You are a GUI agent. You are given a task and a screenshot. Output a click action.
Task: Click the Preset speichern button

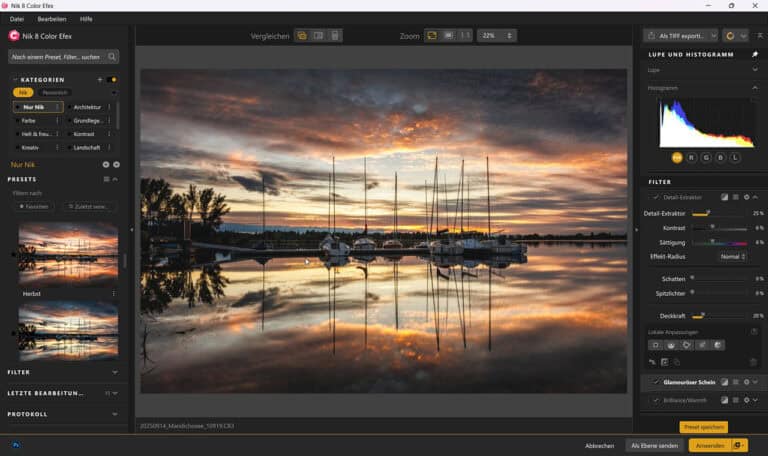[703, 427]
